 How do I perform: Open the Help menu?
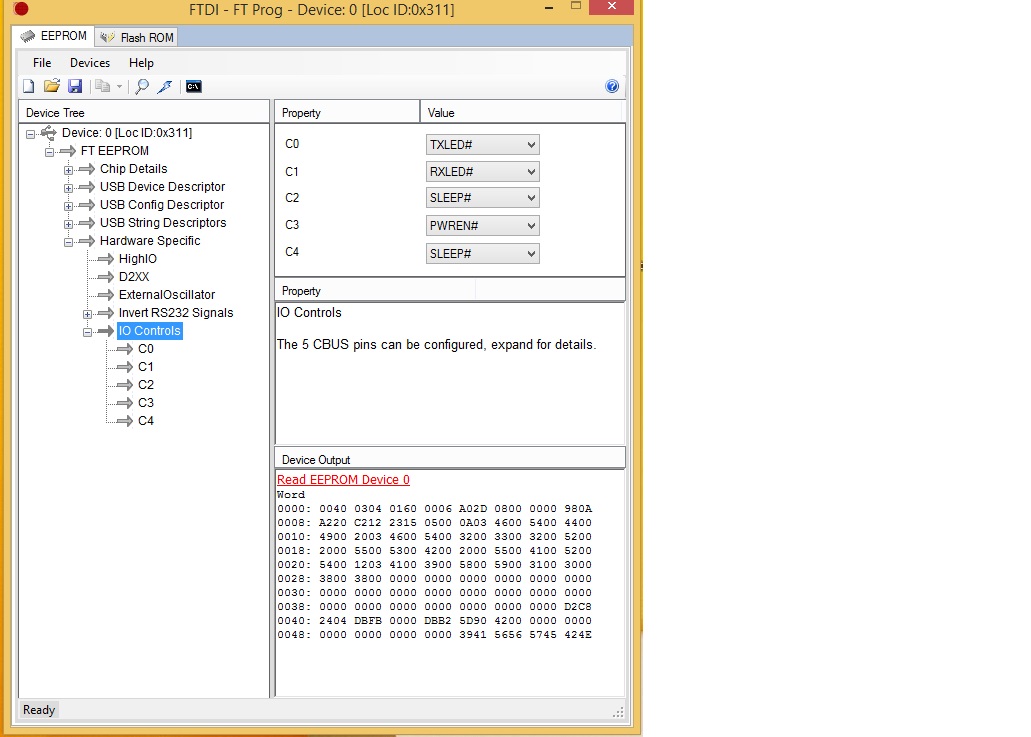pos(141,62)
